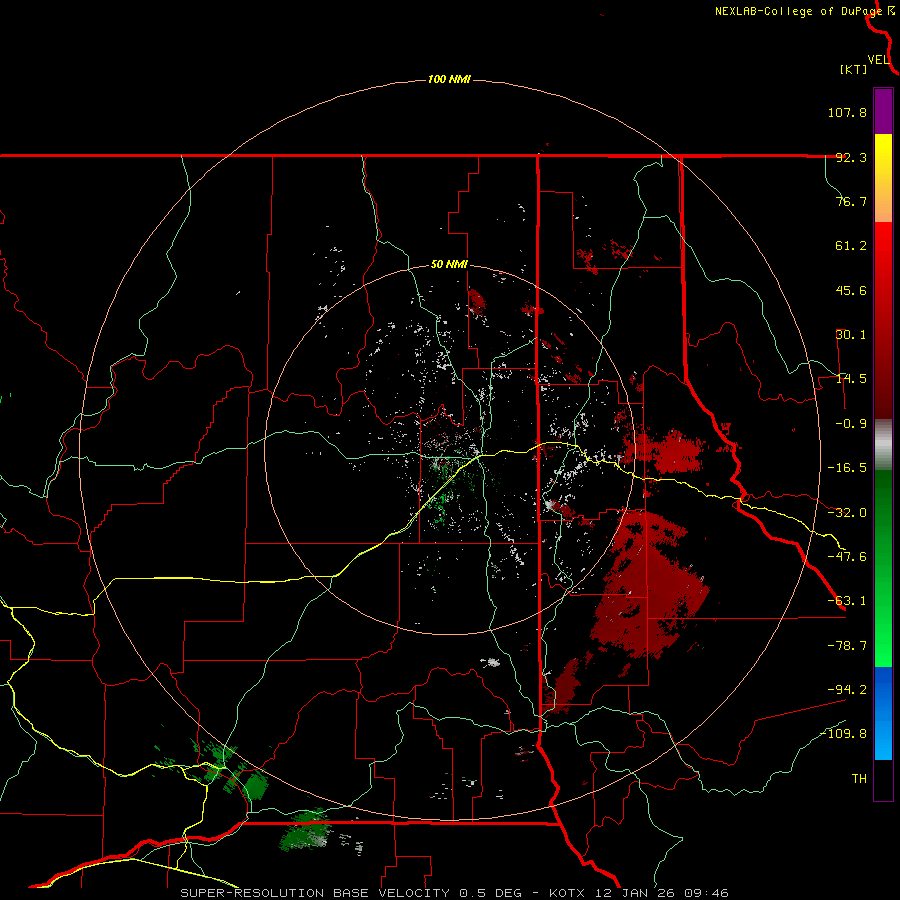
Task: Select the -0.9 legend value
Action: pyautogui.click(x=851, y=424)
